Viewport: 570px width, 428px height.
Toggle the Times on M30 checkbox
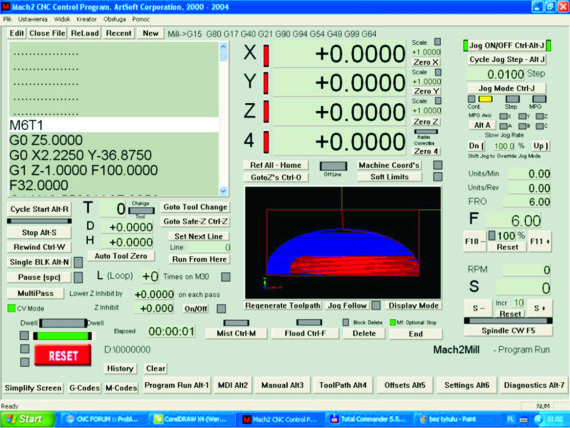(x=225, y=277)
